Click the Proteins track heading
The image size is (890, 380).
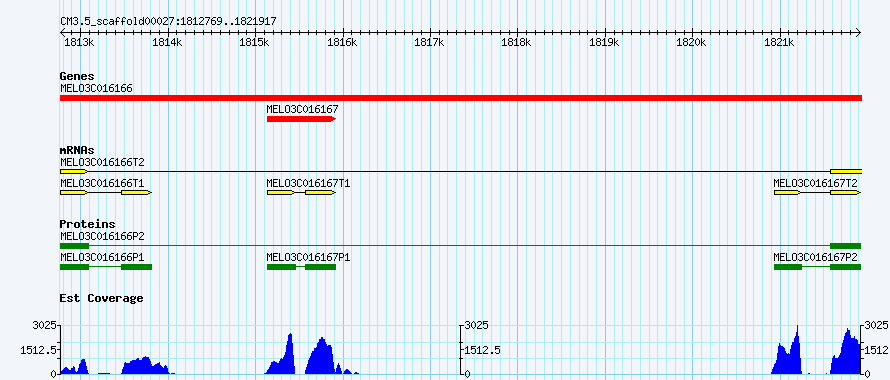pyautogui.click(x=87, y=224)
